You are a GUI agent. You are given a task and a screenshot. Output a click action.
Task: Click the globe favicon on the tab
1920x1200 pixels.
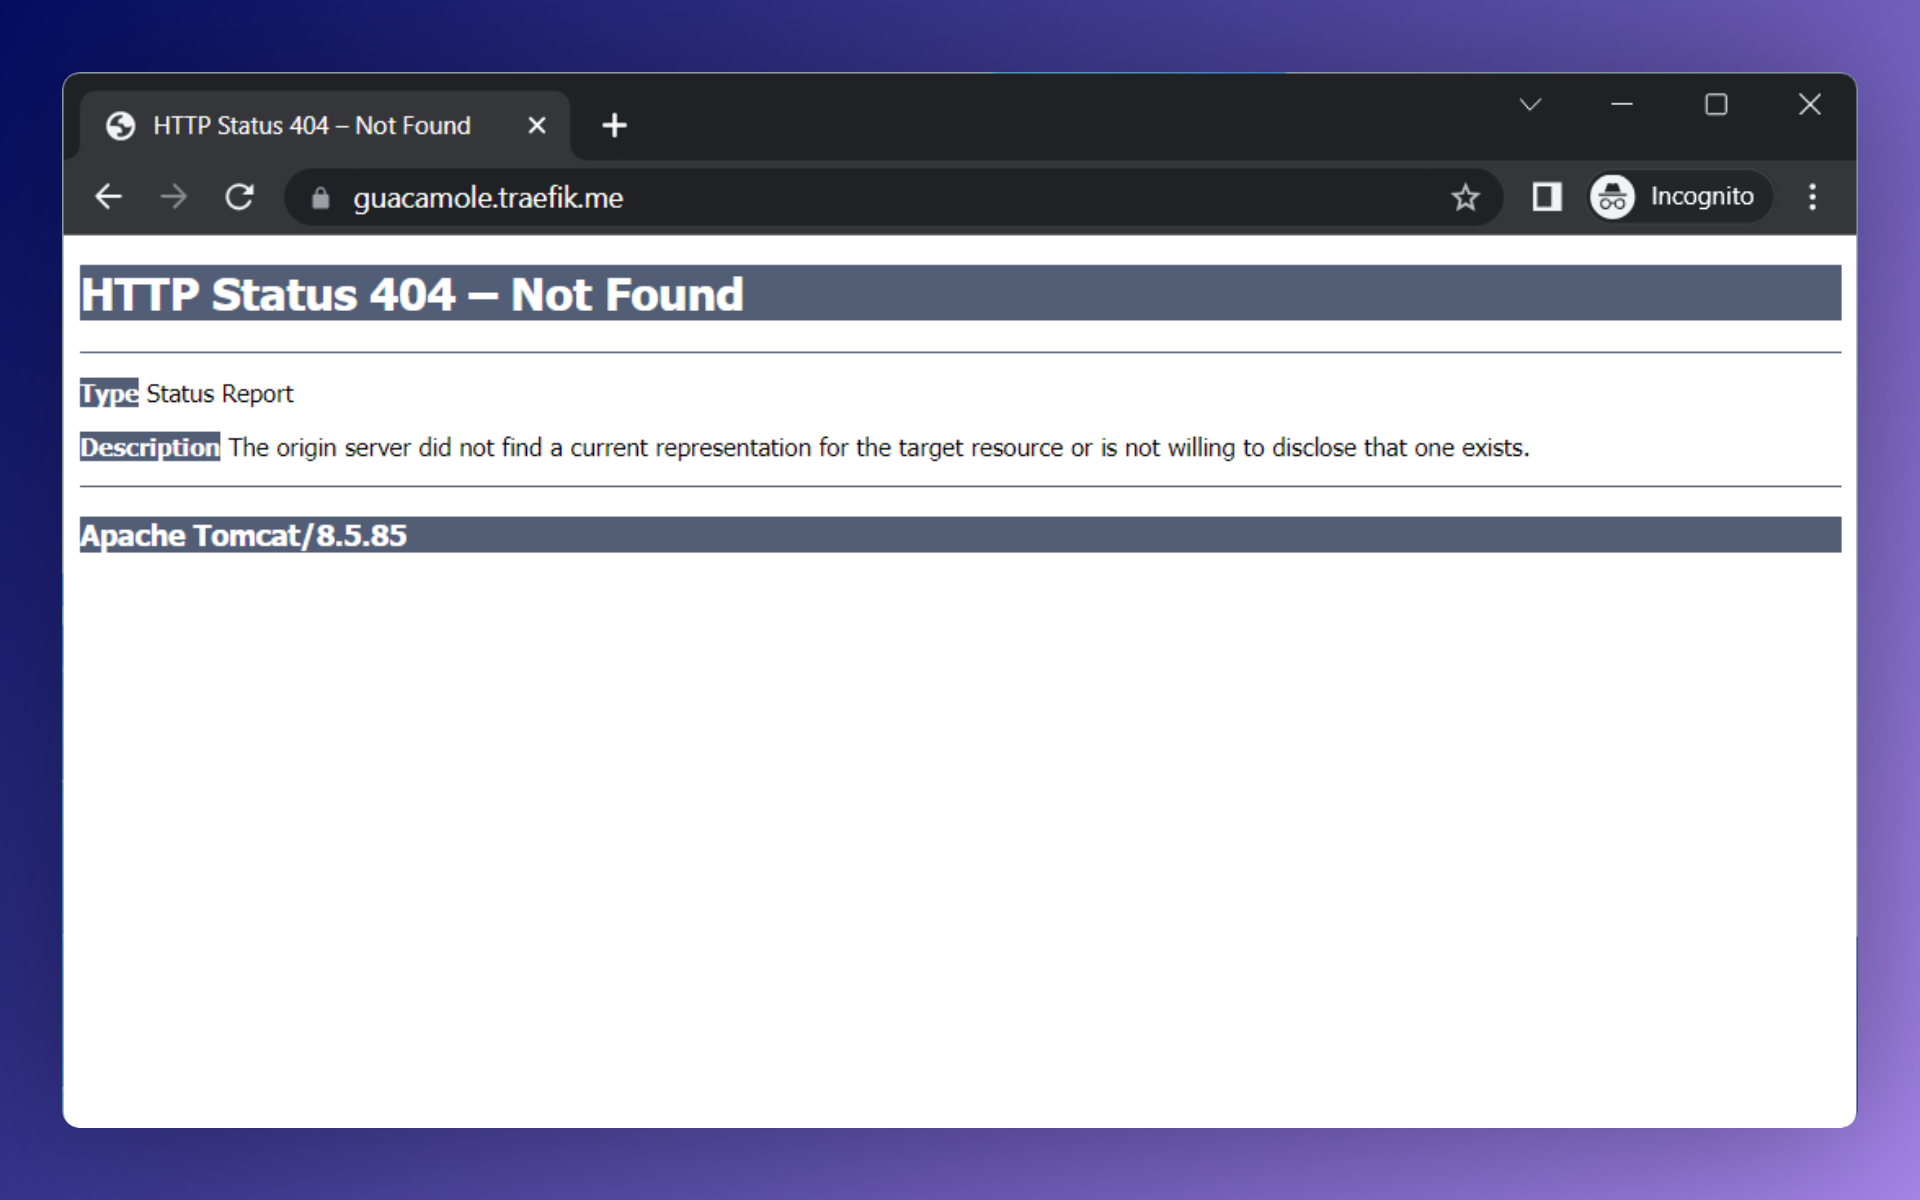click(121, 126)
